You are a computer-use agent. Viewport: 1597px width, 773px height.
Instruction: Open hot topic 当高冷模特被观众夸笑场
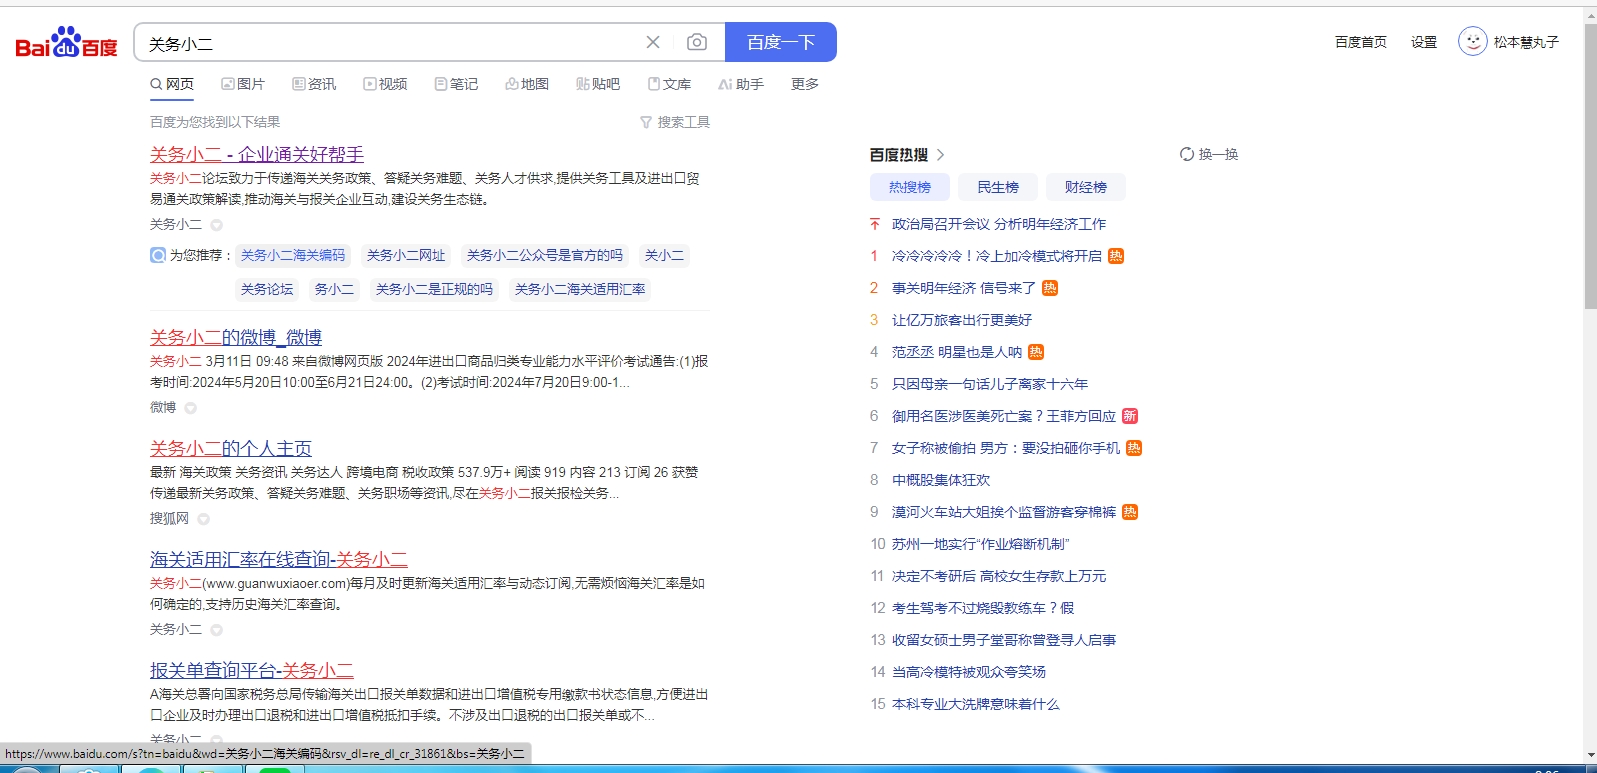969,672
